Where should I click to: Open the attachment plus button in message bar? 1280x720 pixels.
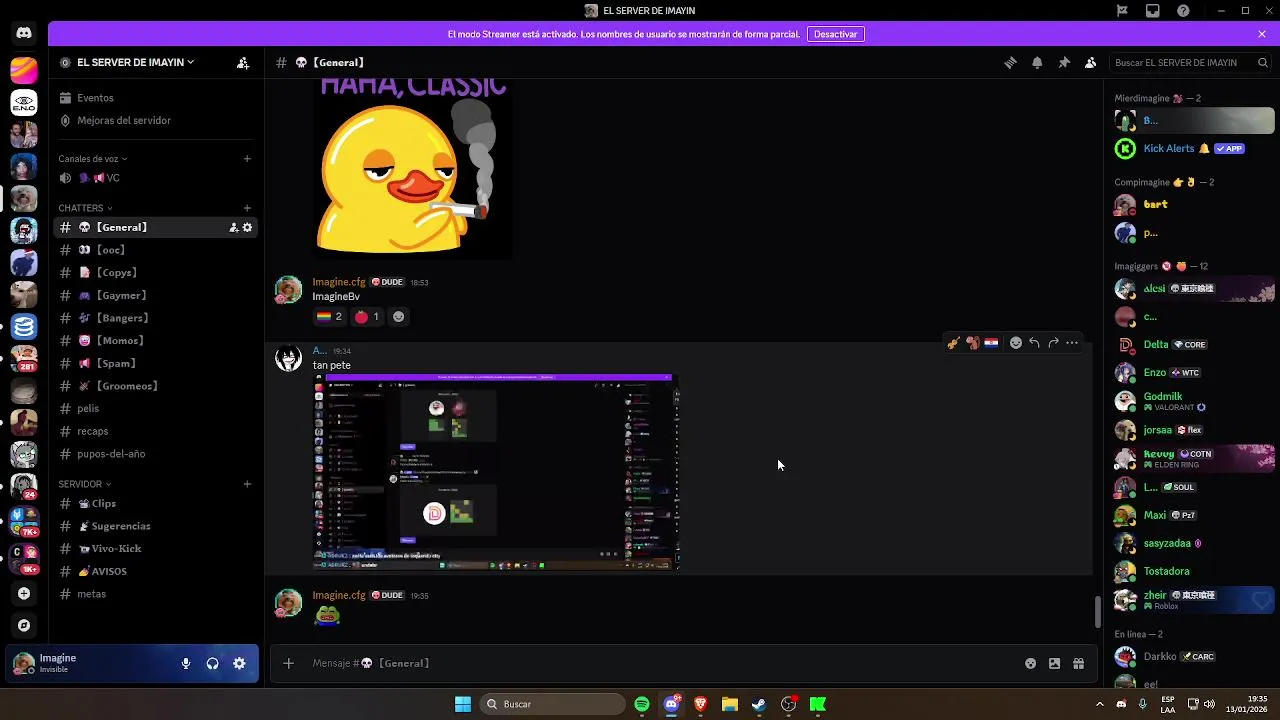(x=288, y=663)
